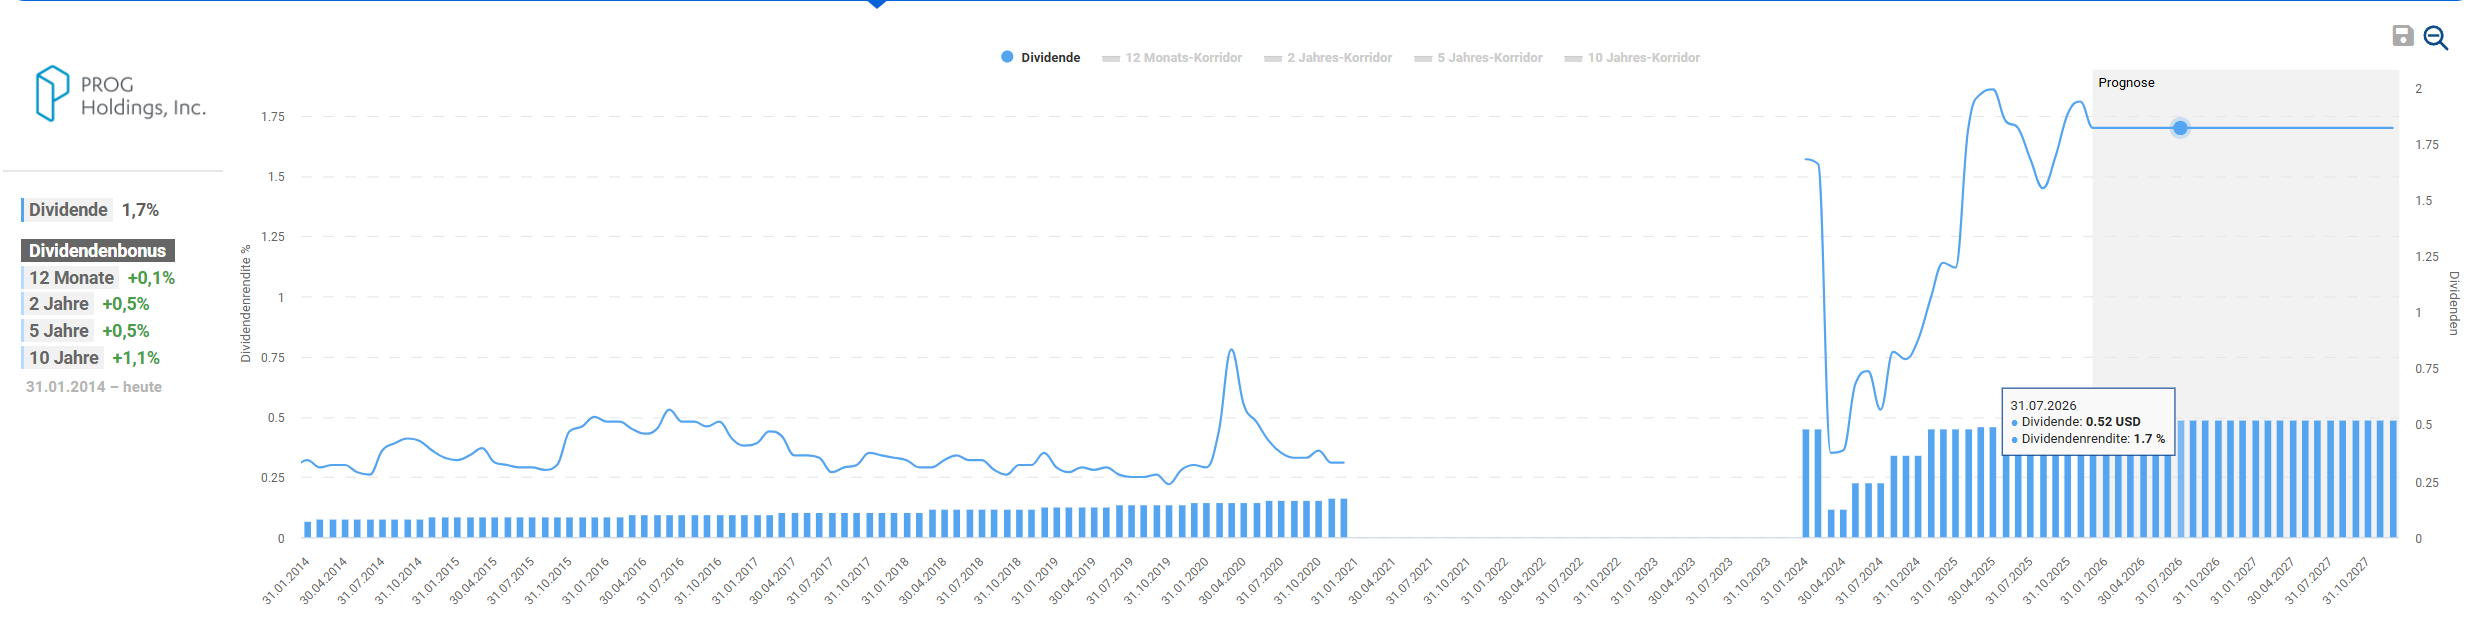
Task: Click the Dividendenbonus header label
Action: pos(97,251)
